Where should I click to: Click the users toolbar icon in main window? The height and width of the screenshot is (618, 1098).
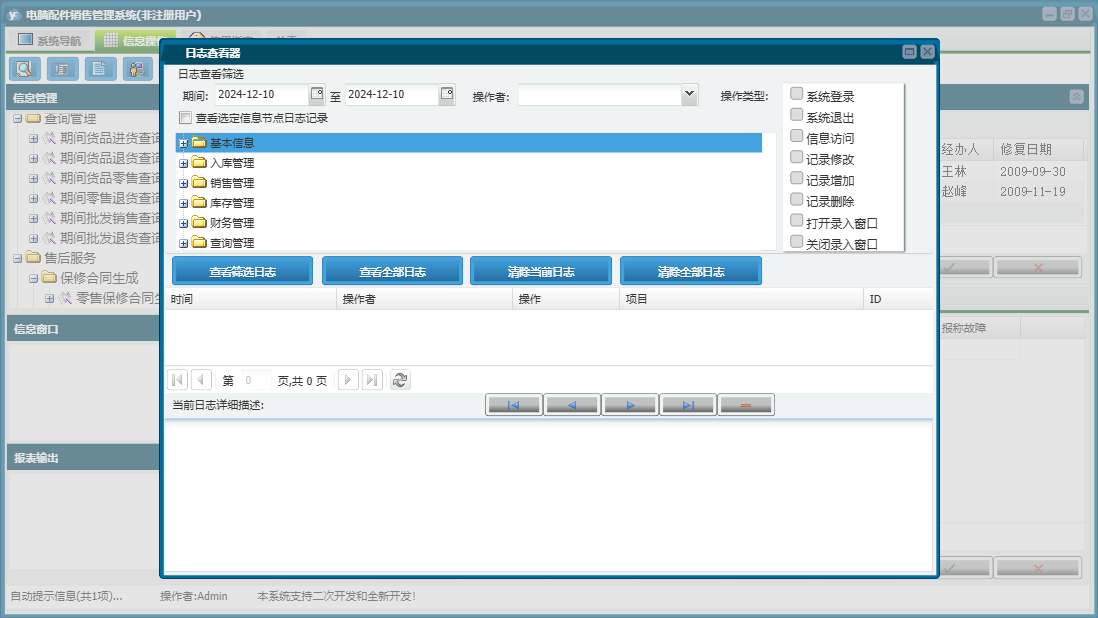point(138,69)
